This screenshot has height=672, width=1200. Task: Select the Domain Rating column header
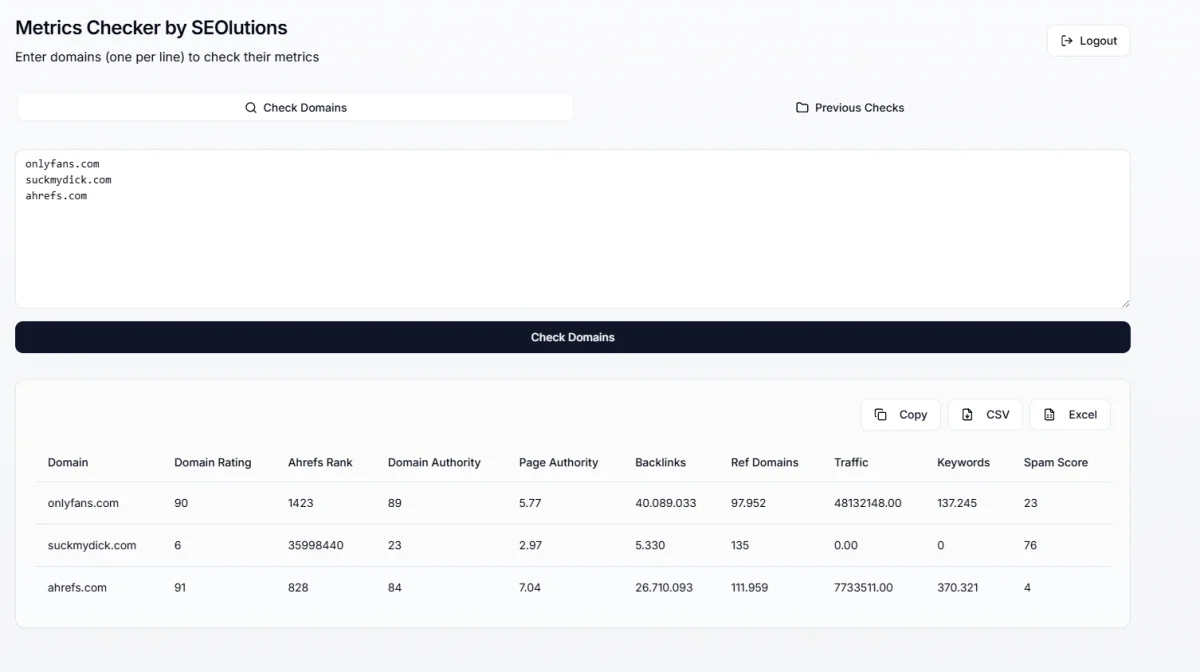click(212, 463)
